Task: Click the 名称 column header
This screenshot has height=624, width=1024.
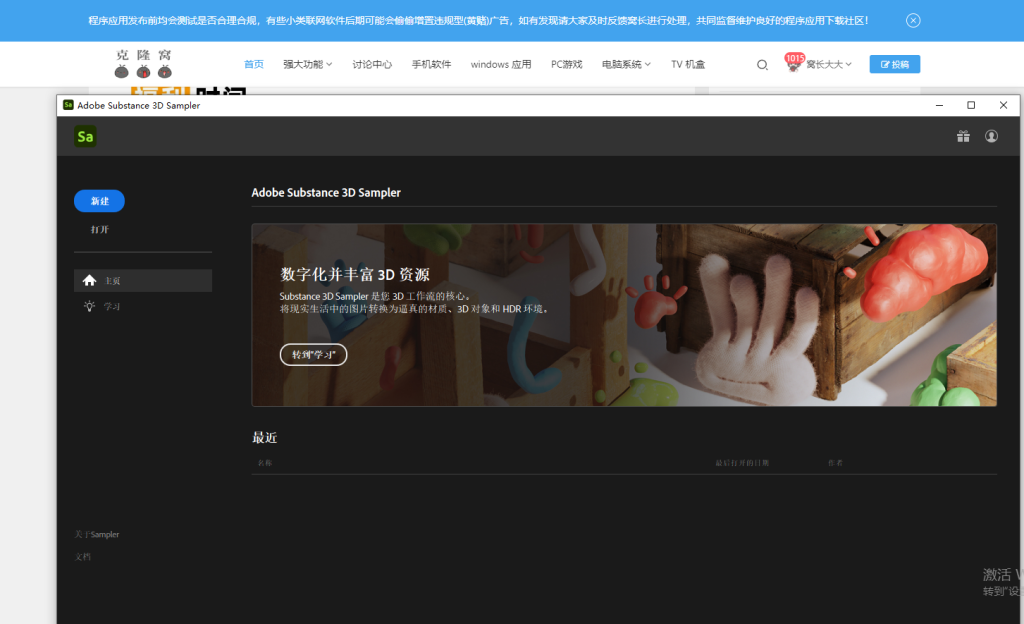Action: click(x=264, y=463)
